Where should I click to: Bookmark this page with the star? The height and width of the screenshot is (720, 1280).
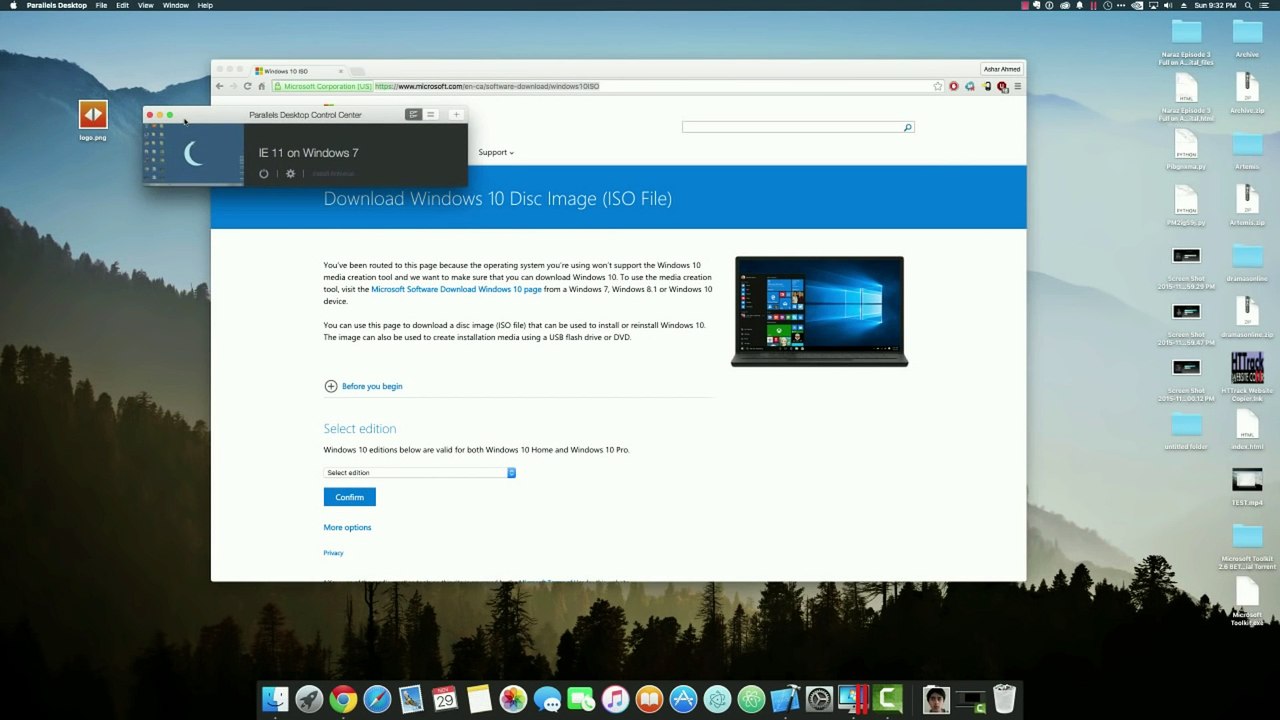[938, 86]
